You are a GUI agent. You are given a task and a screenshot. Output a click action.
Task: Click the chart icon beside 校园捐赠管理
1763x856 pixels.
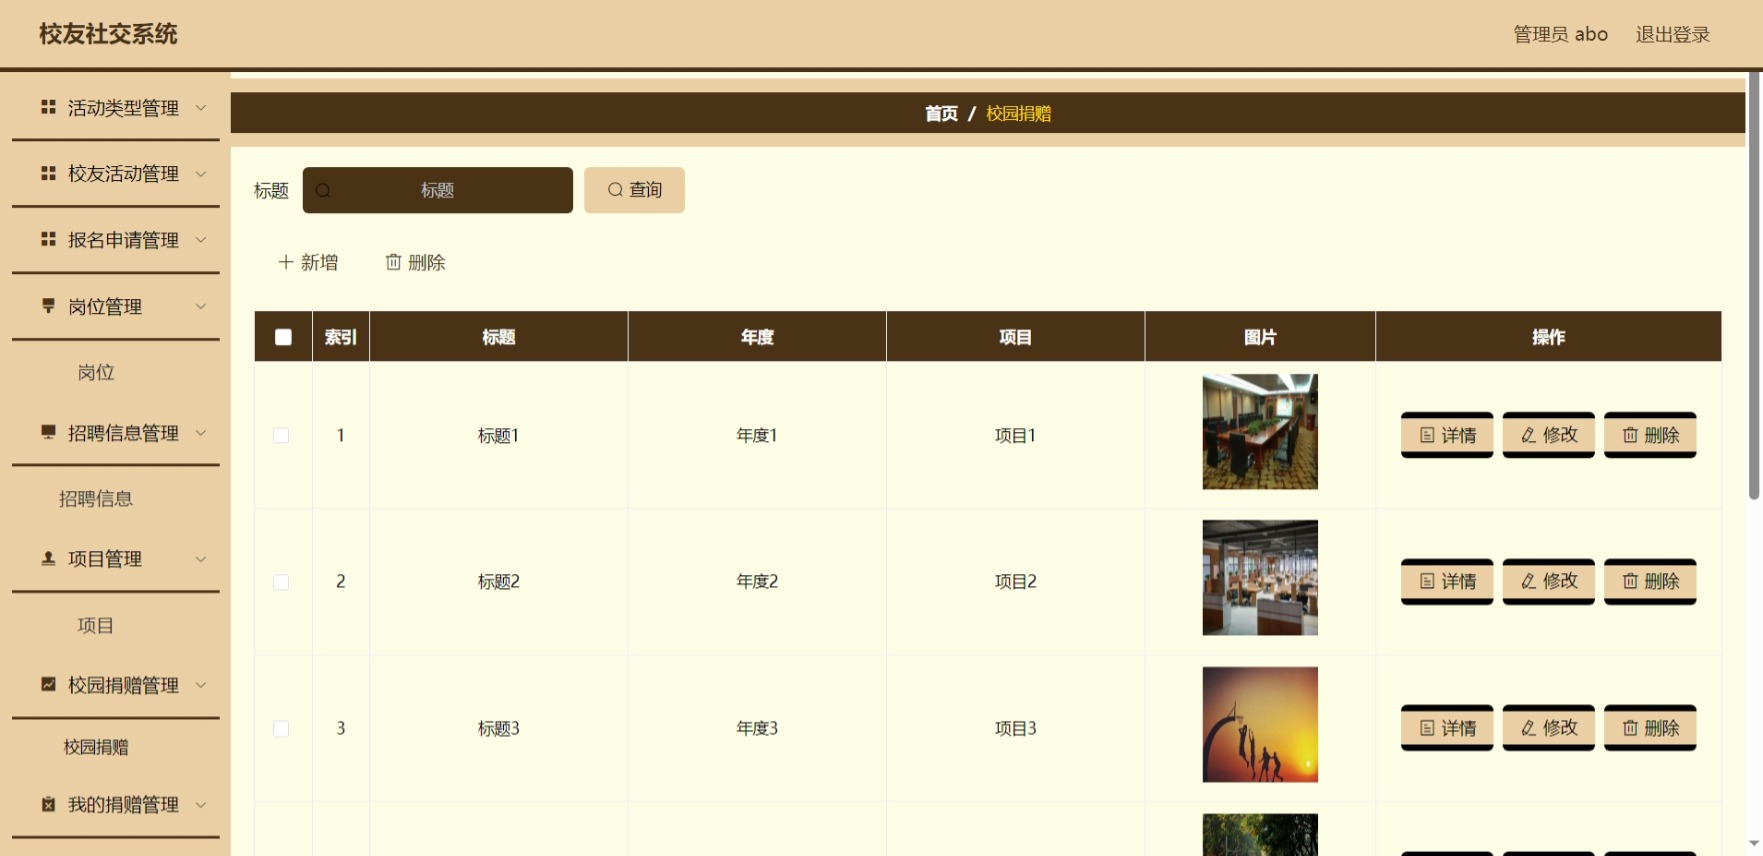(48, 684)
